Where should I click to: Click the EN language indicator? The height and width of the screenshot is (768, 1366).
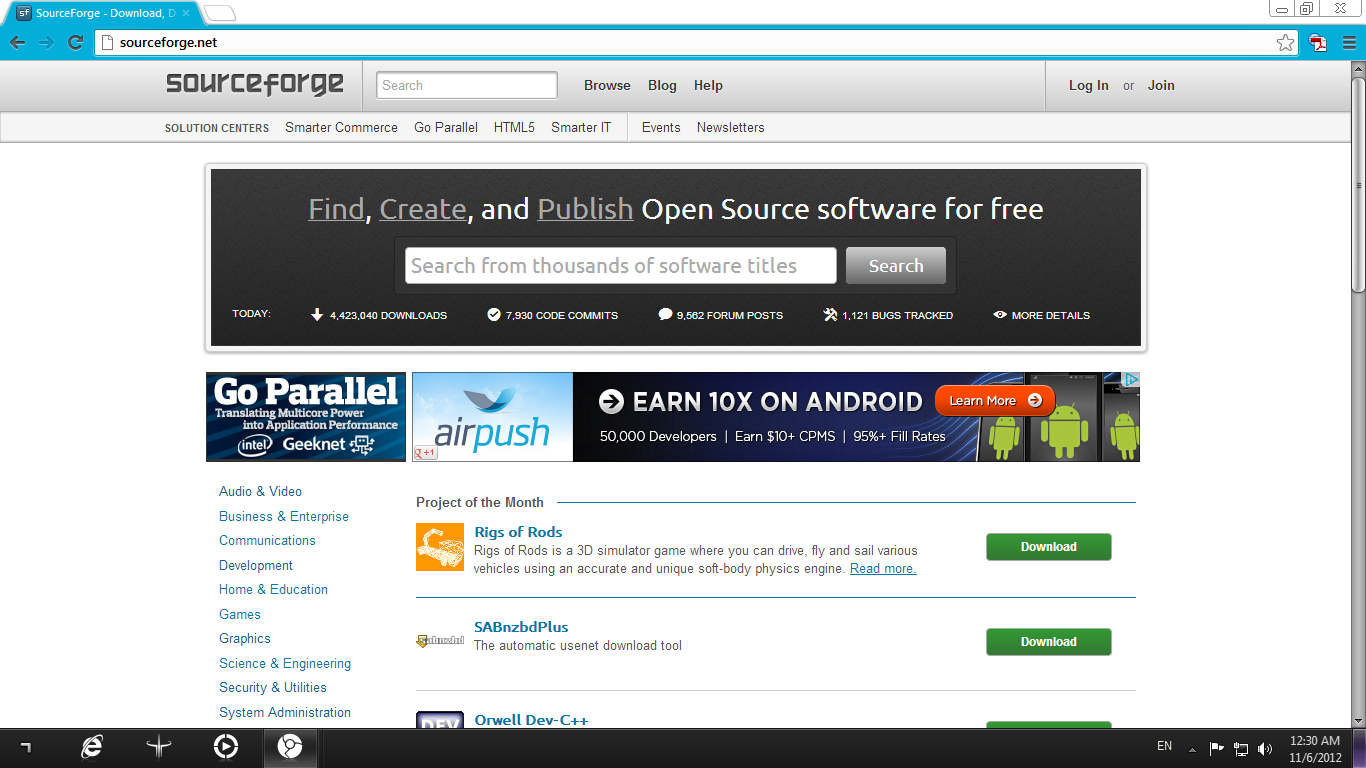pos(1164,746)
